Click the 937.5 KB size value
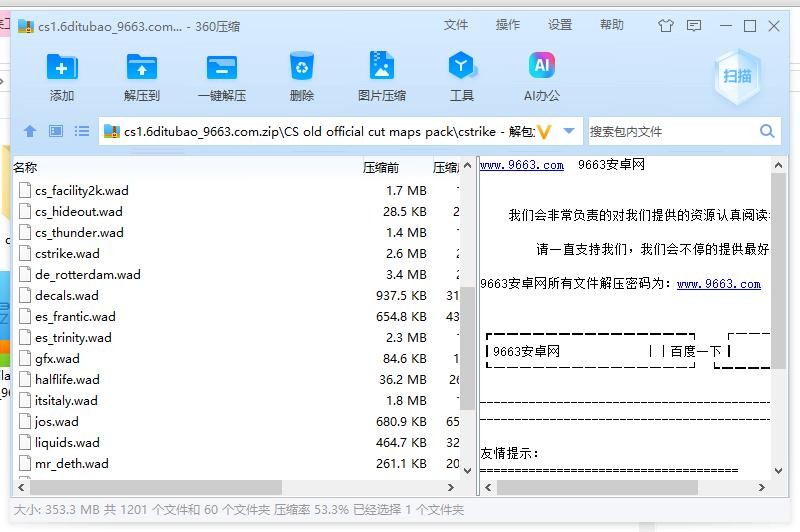Viewport: 800px width, 532px height. (x=401, y=295)
